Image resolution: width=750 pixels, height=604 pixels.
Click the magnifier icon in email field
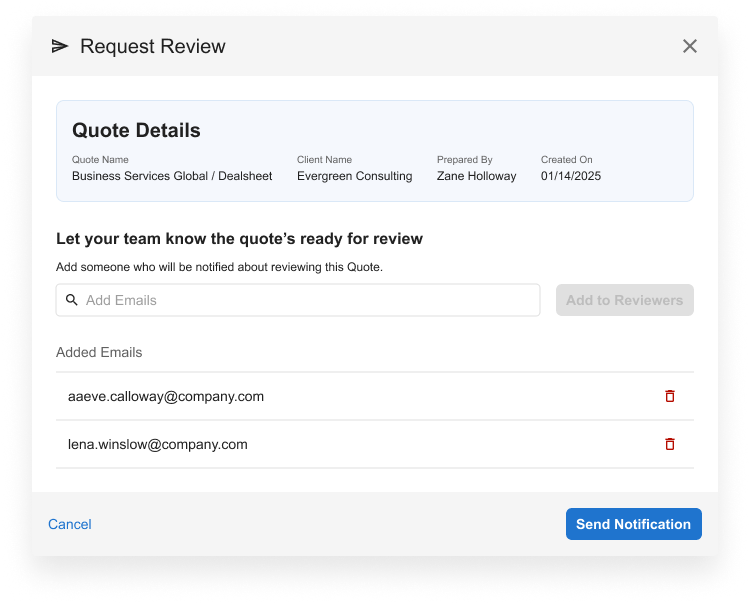click(x=71, y=300)
